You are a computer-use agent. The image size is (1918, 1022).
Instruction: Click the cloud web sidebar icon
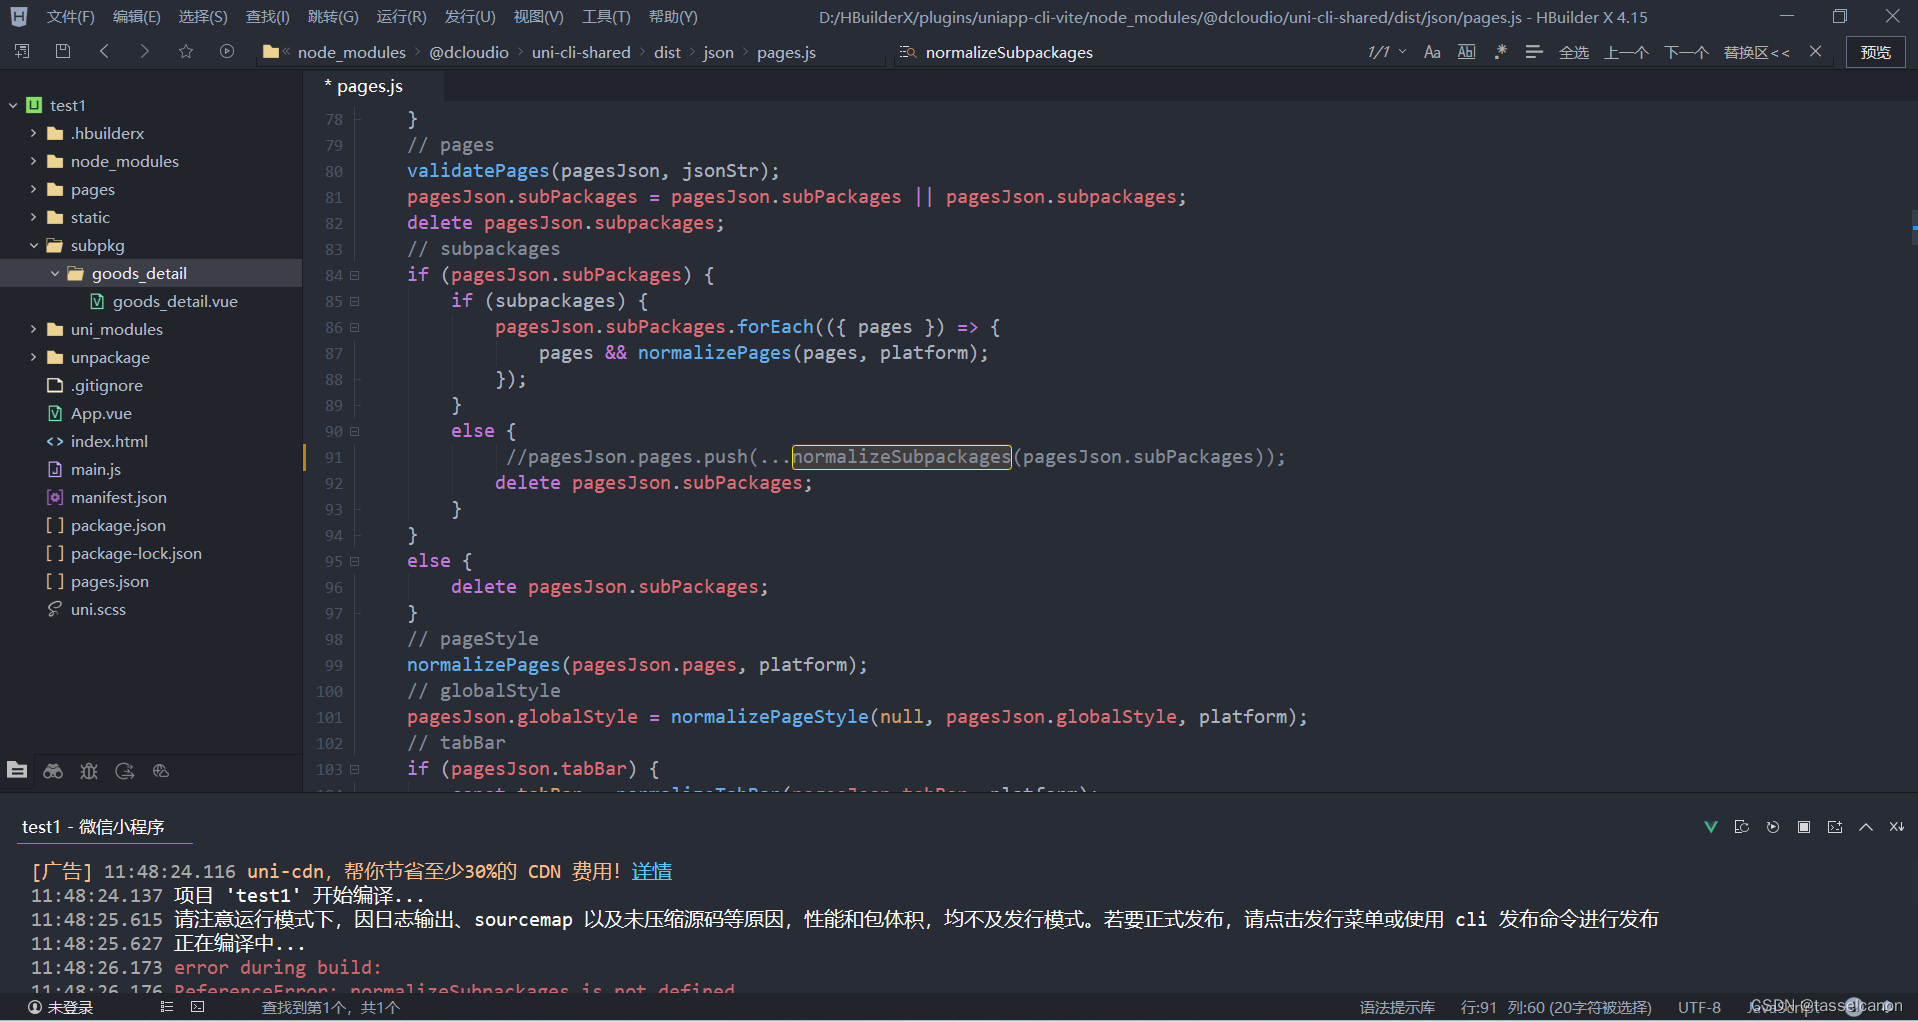tap(161, 770)
